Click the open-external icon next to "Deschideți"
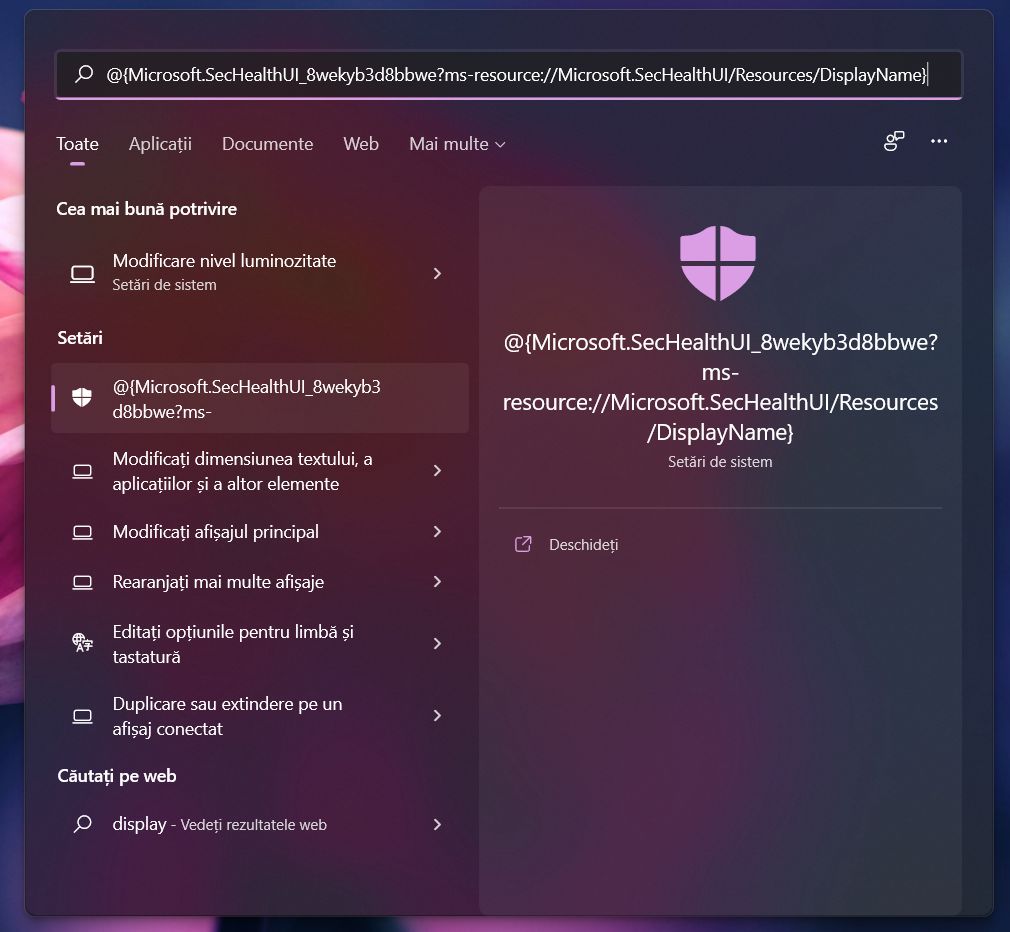The height and width of the screenshot is (932, 1010). (522, 544)
